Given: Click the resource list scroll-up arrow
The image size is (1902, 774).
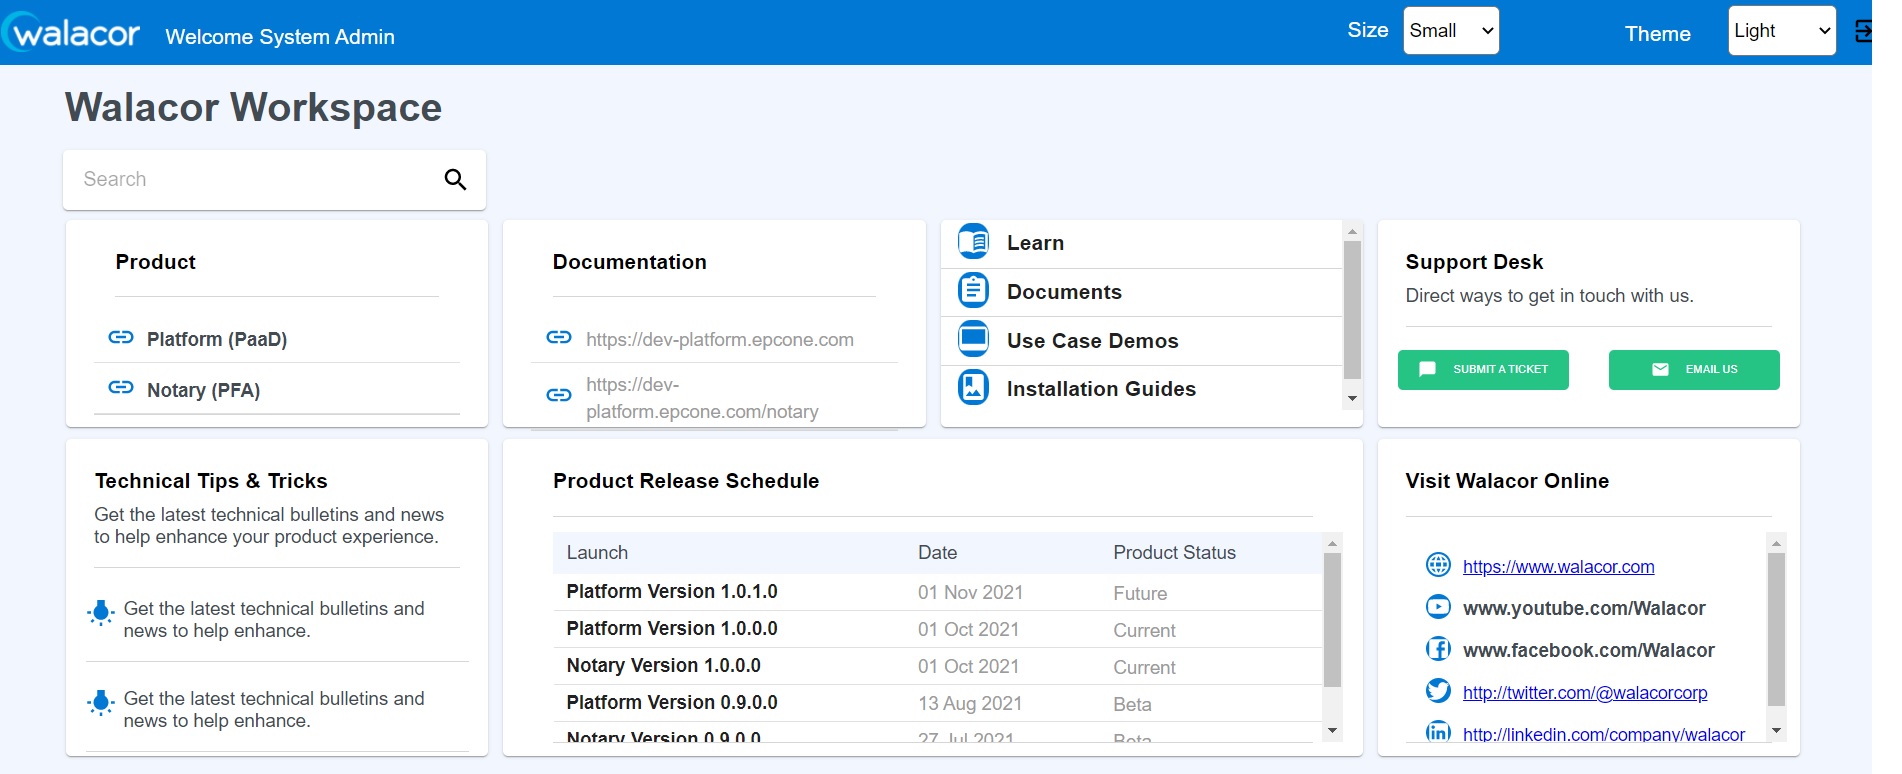Looking at the screenshot, I should 1352,231.
